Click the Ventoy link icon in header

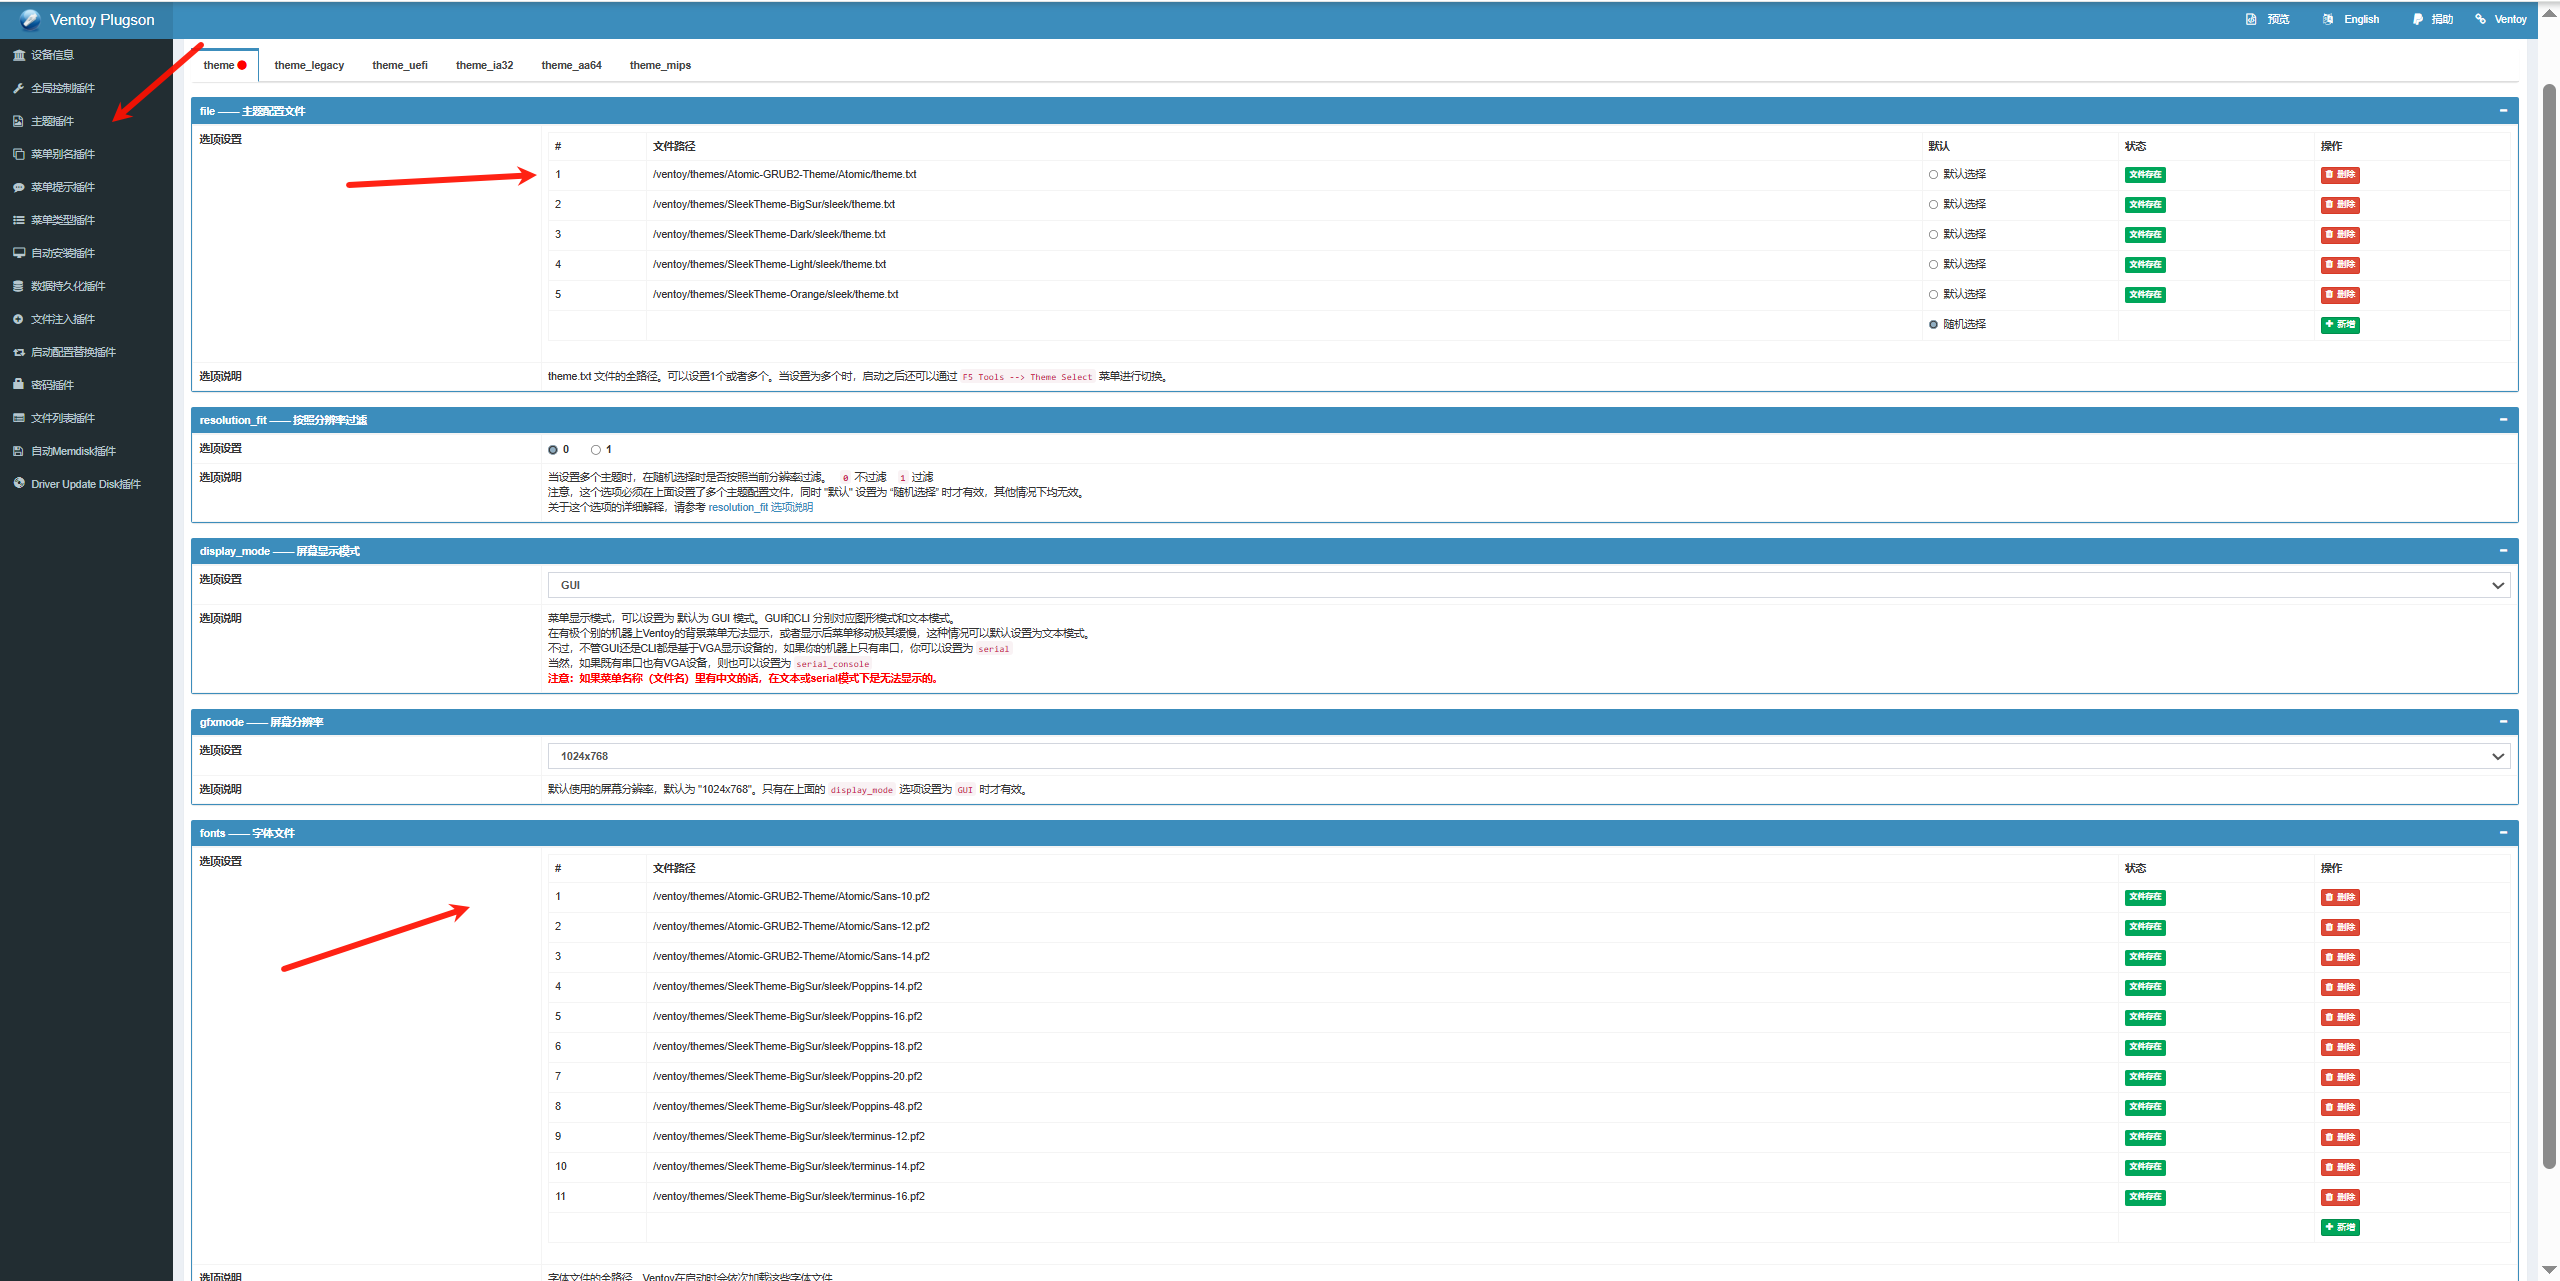(2481, 19)
